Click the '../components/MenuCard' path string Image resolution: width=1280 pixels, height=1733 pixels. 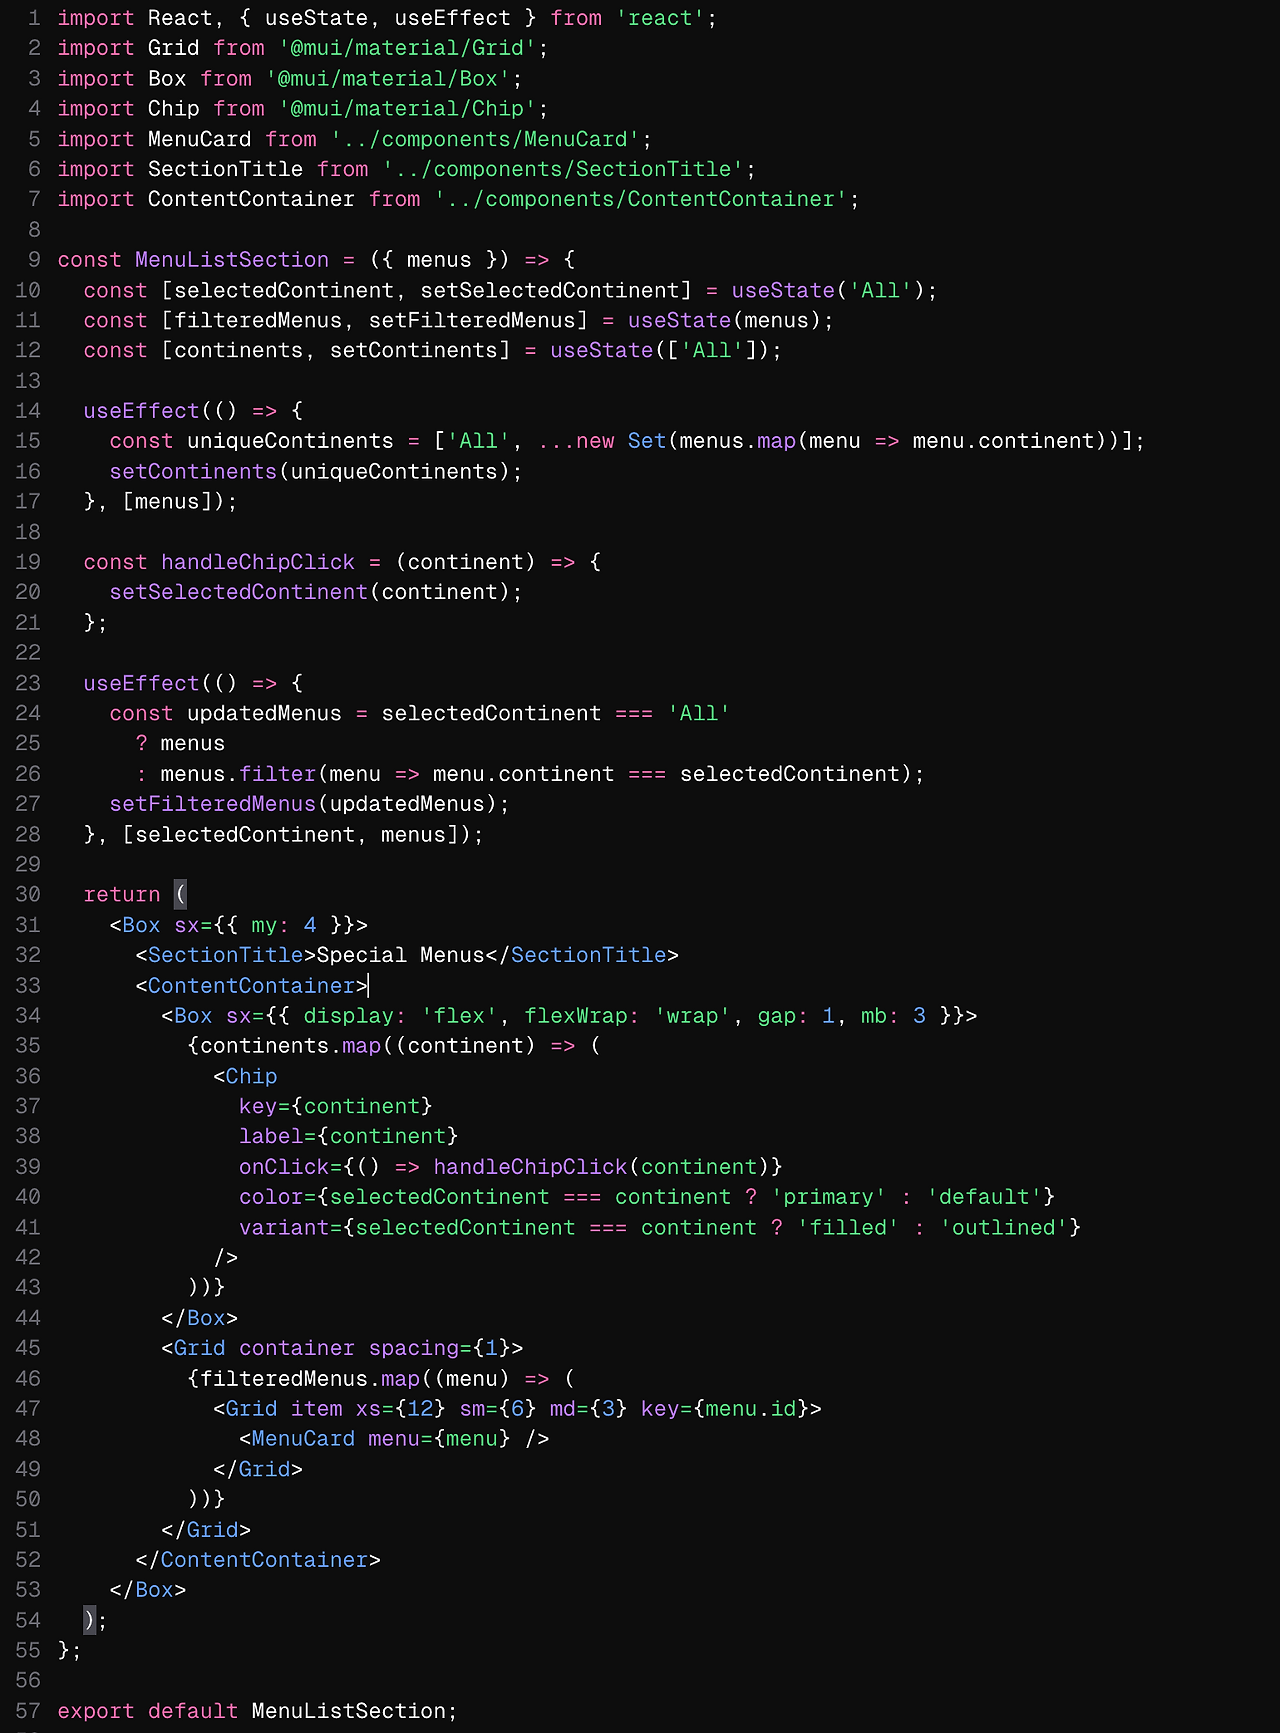pos(486,139)
